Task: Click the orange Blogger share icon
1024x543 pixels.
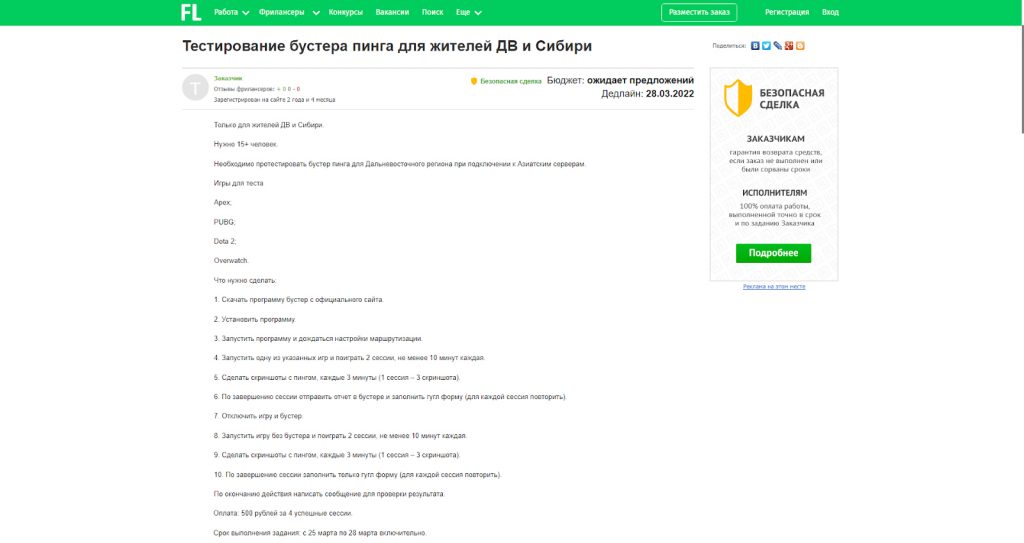Action: coord(800,46)
